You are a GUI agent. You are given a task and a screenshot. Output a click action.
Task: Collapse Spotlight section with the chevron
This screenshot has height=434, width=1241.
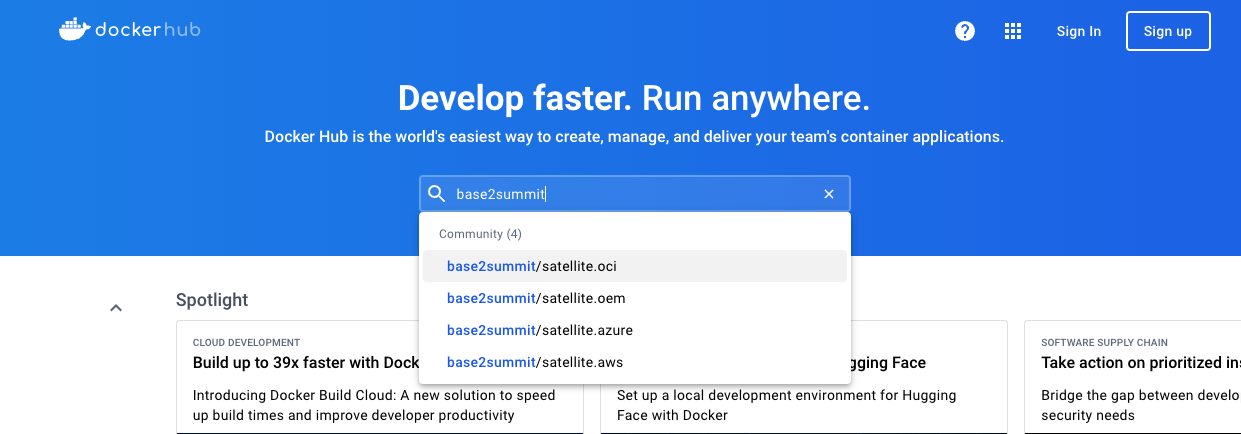116,308
